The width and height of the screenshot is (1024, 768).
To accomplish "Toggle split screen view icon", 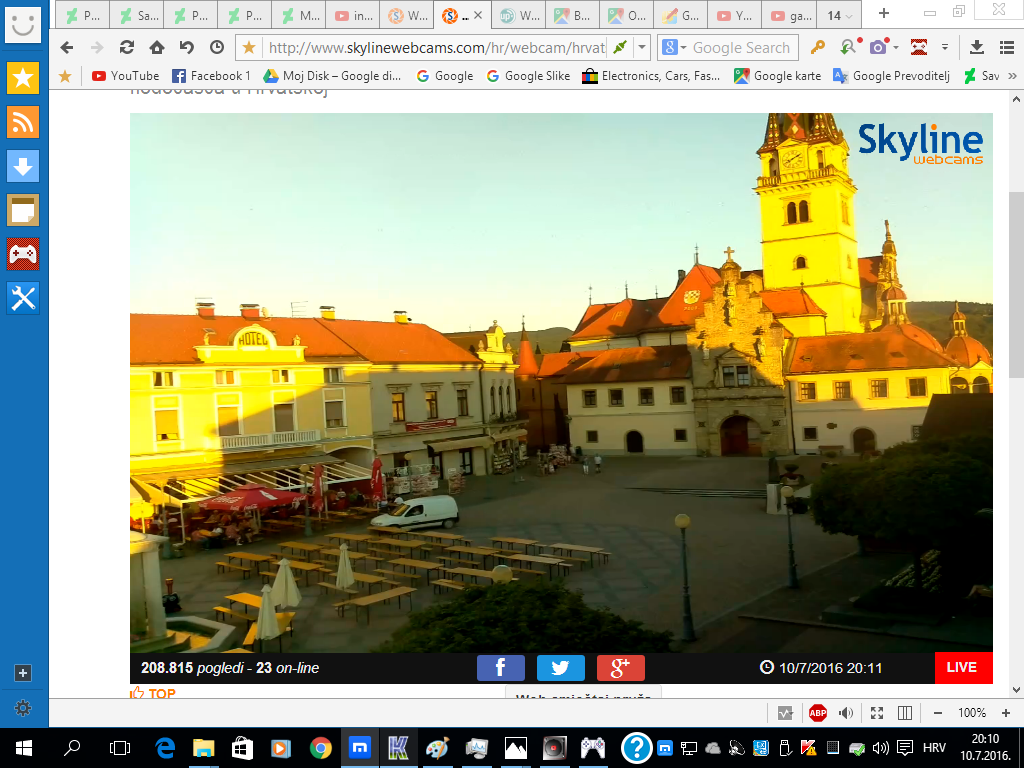I will coord(904,712).
